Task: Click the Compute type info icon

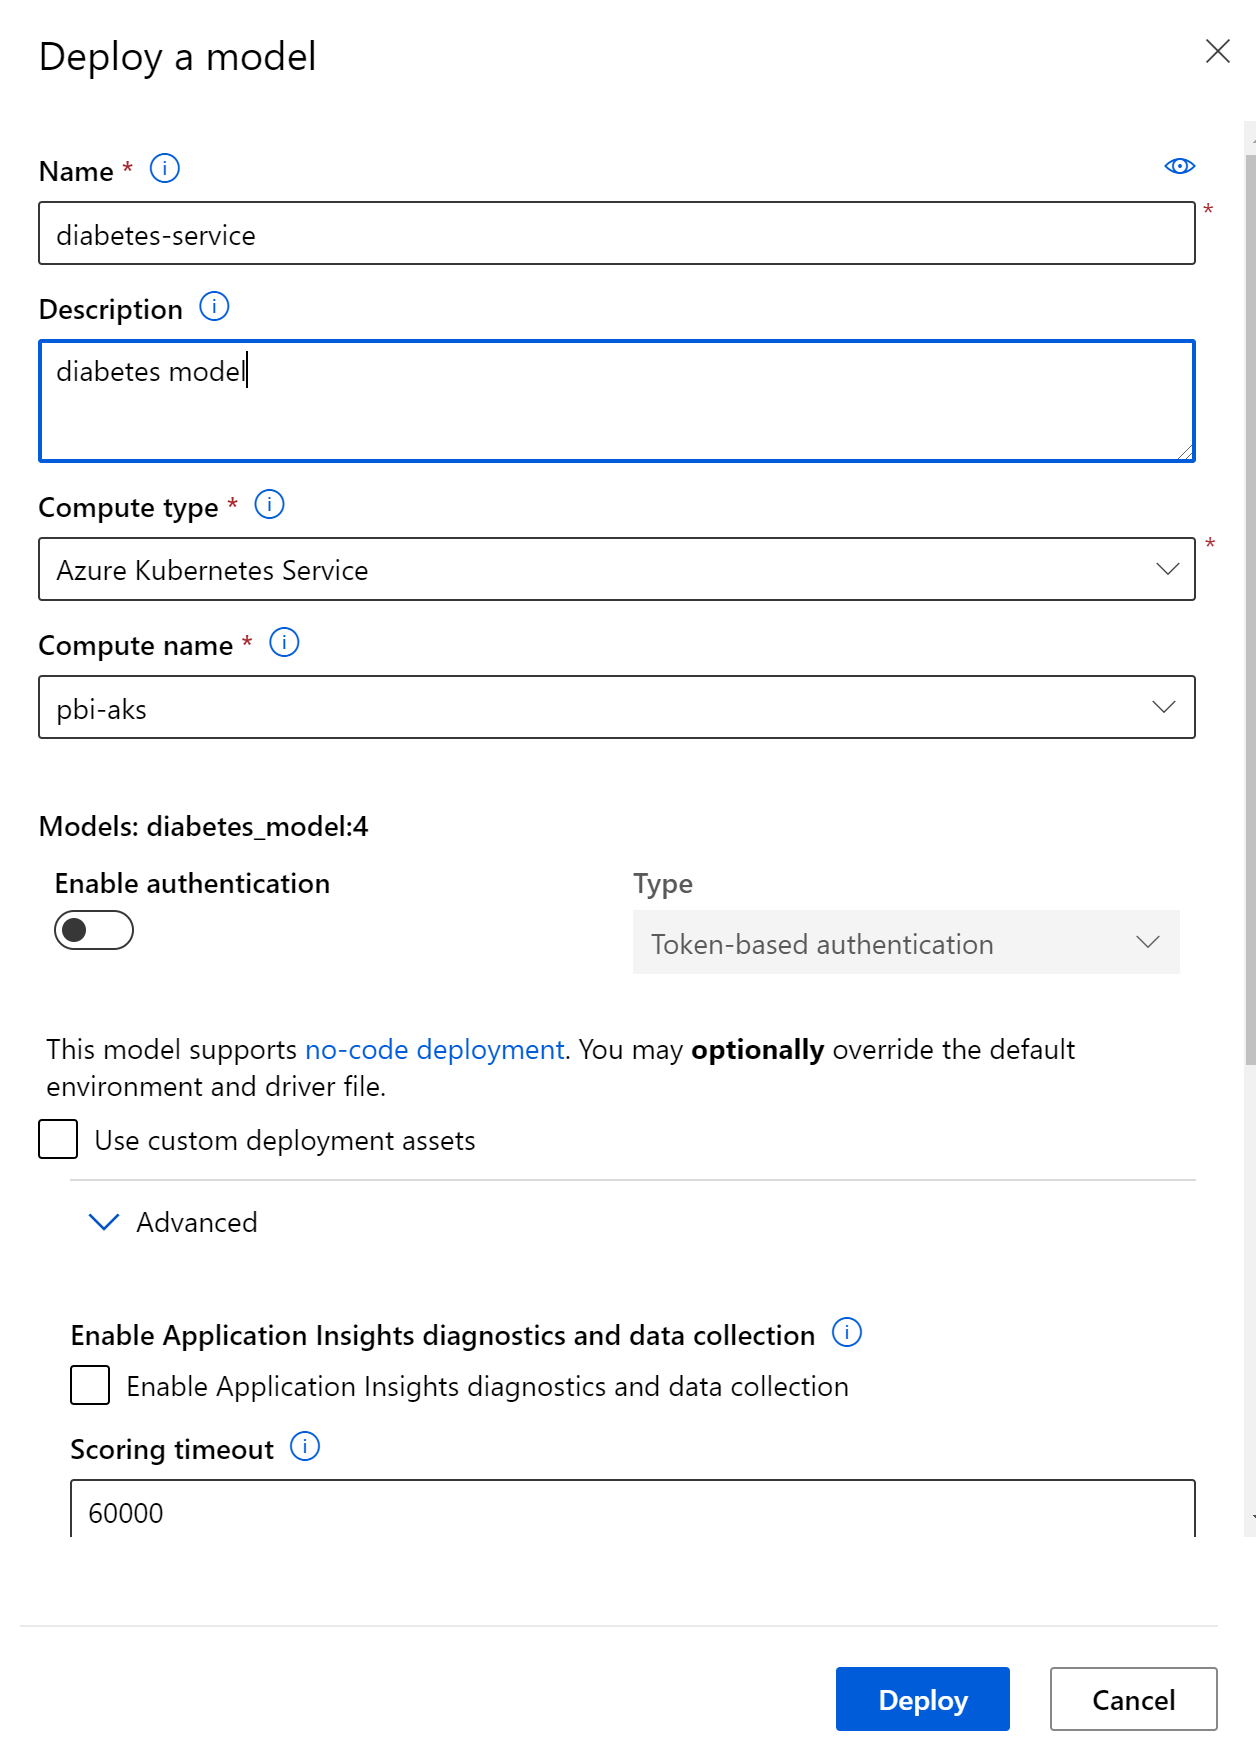Action: tap(269, 505)
